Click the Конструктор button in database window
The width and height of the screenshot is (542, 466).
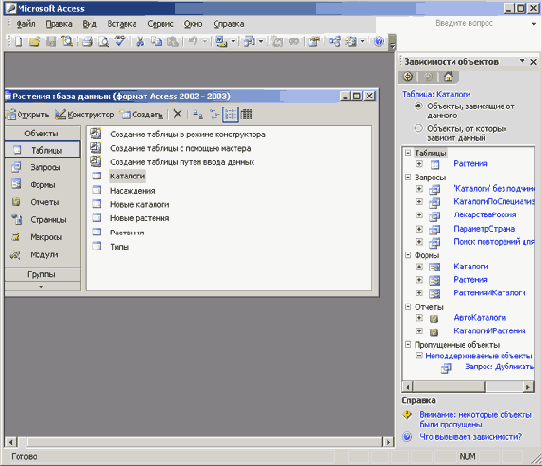(85, 114)
